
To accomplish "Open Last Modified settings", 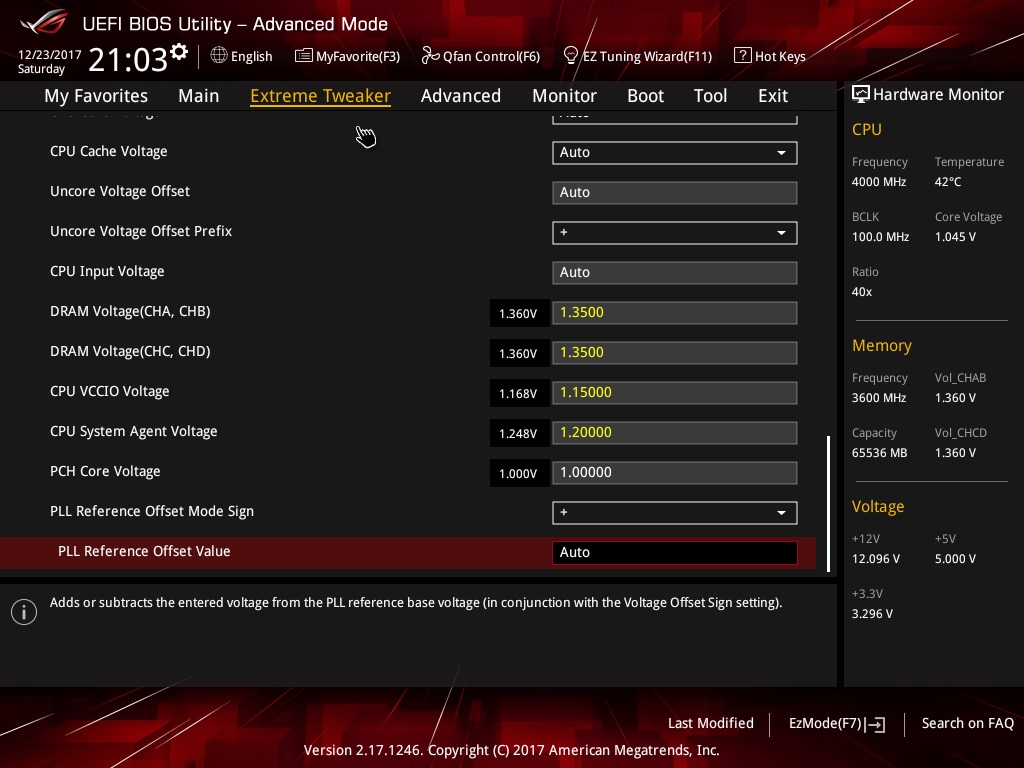I will pyautogui.click(x=711, y=723).
